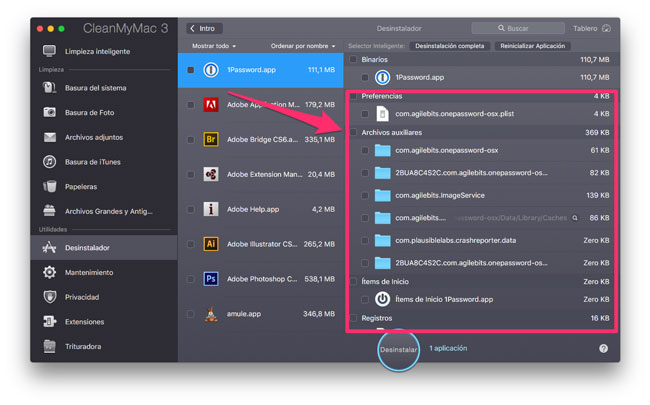The width and height of the screenshot is (650, 405).
Task: Toggle the Archivos auxiliares group checkbox
Action: [353, 132]
